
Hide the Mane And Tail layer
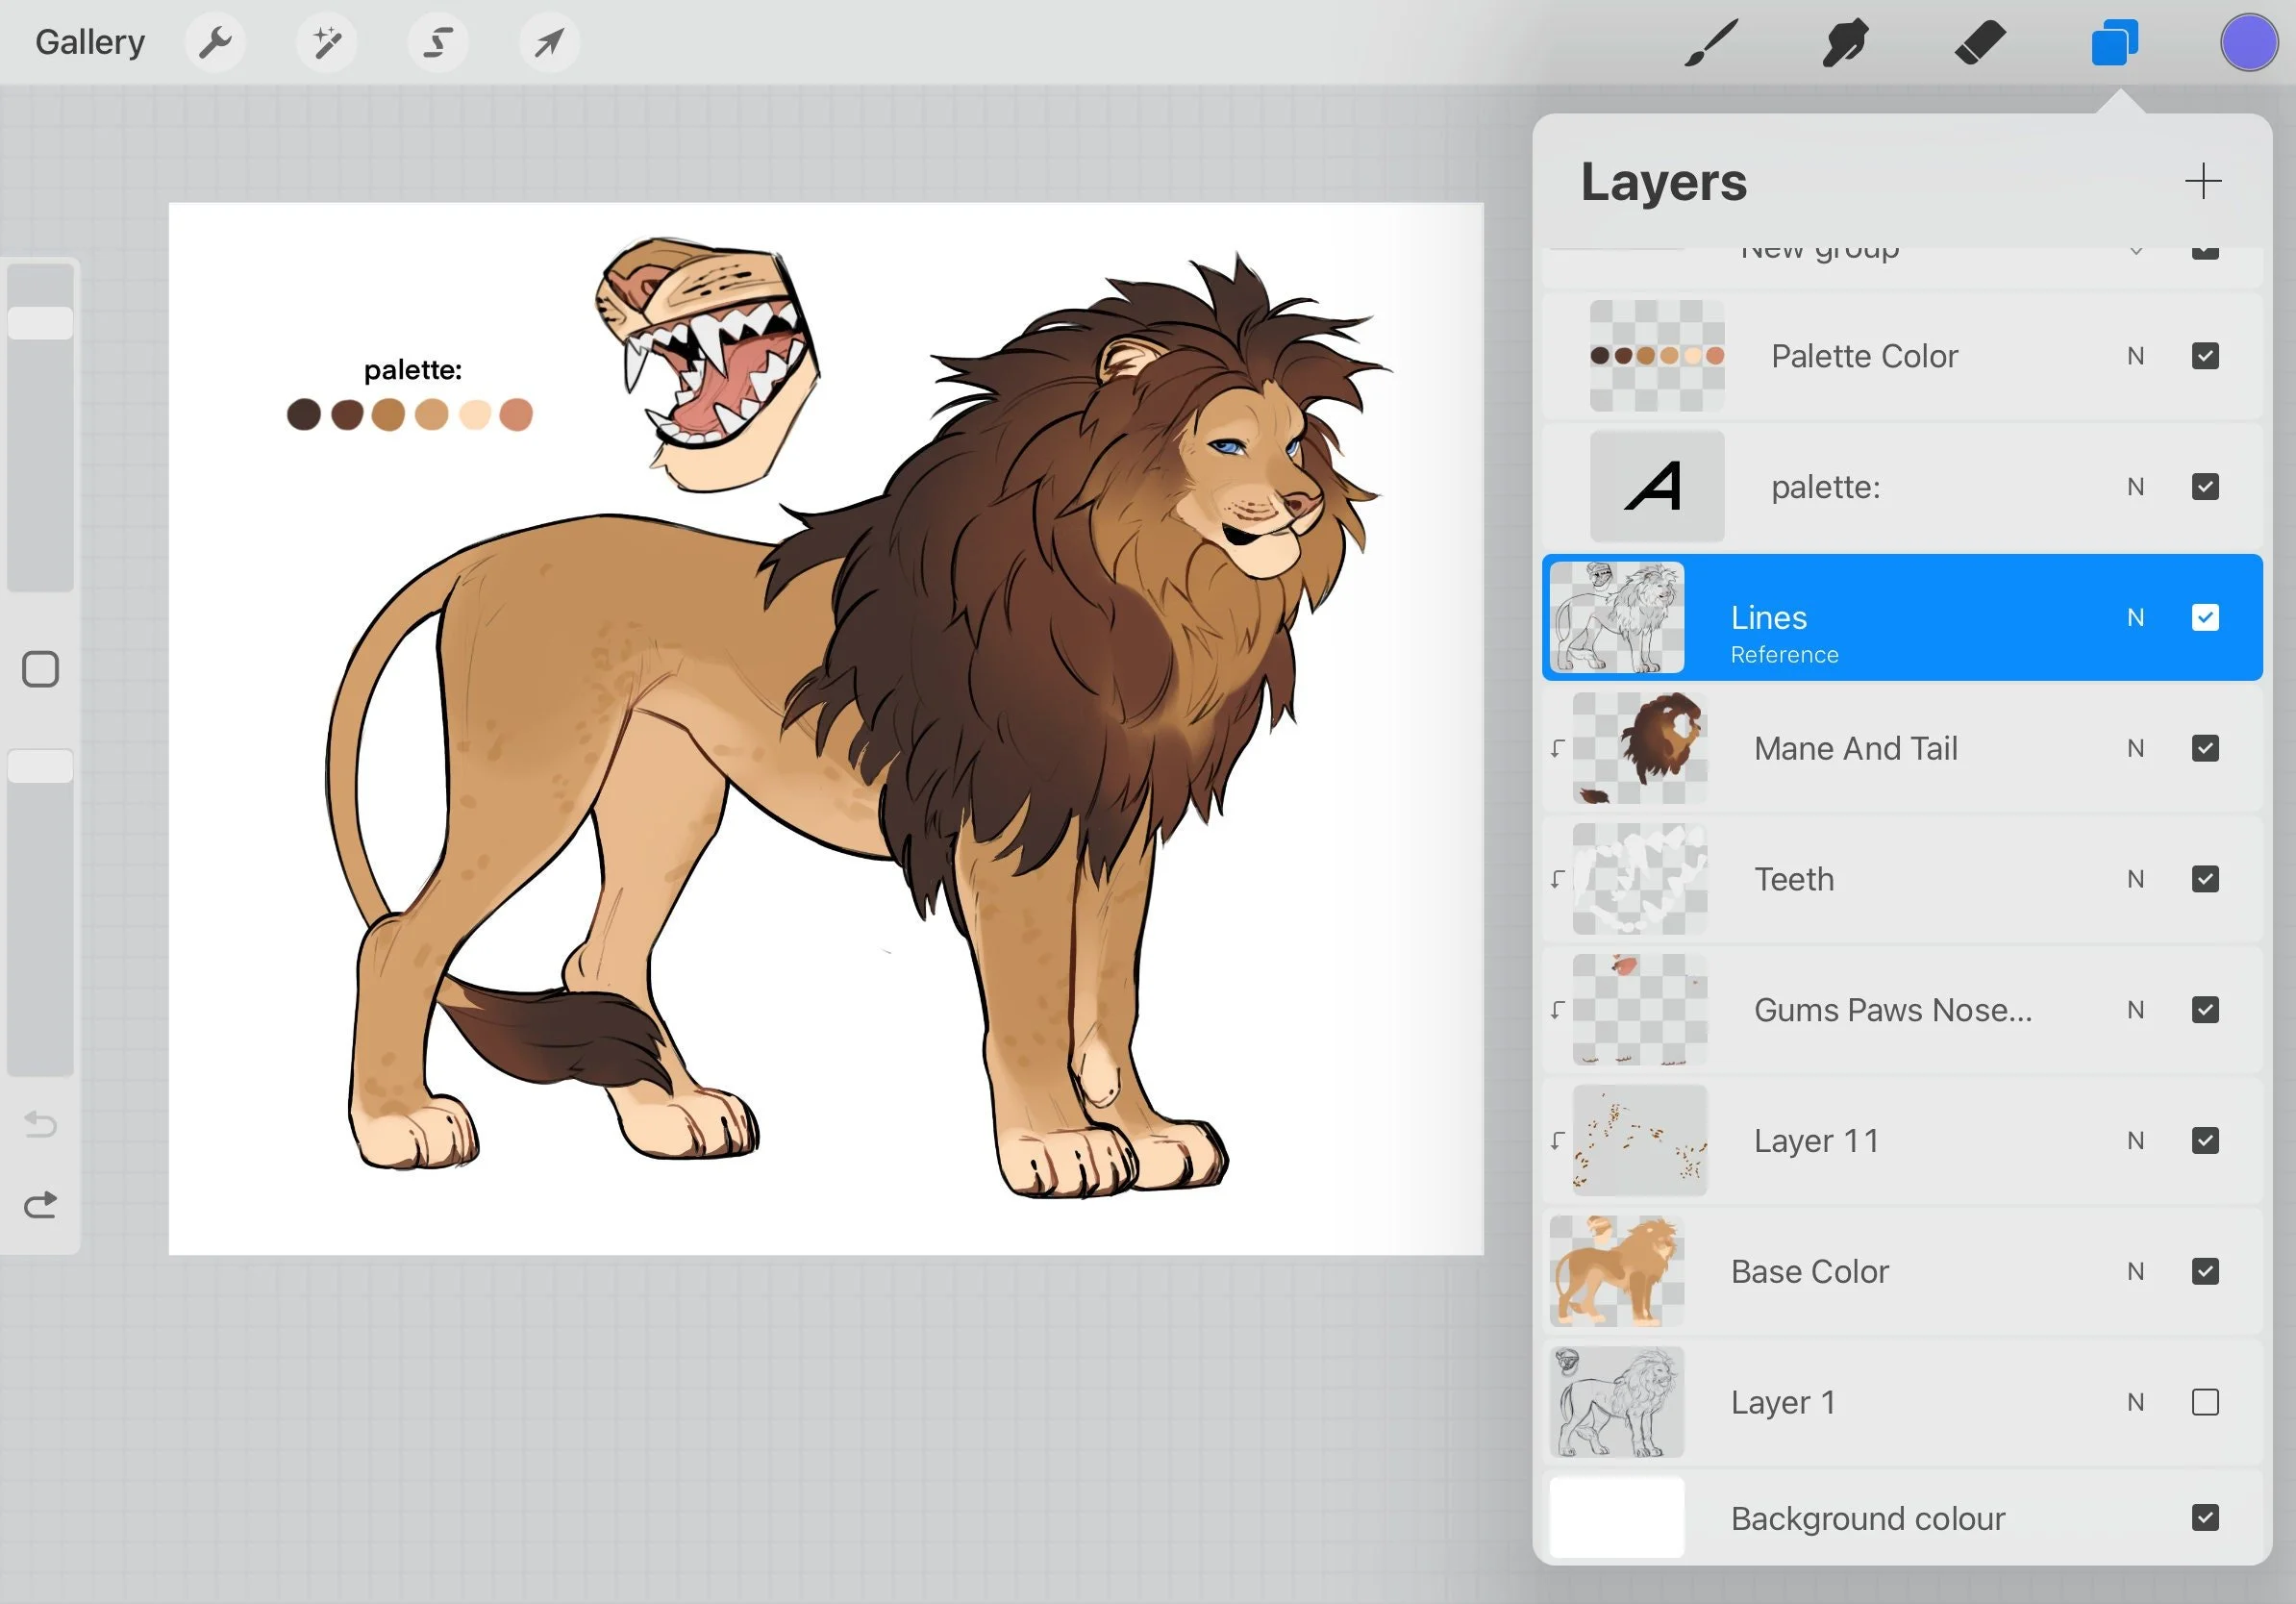(2204, 748)
